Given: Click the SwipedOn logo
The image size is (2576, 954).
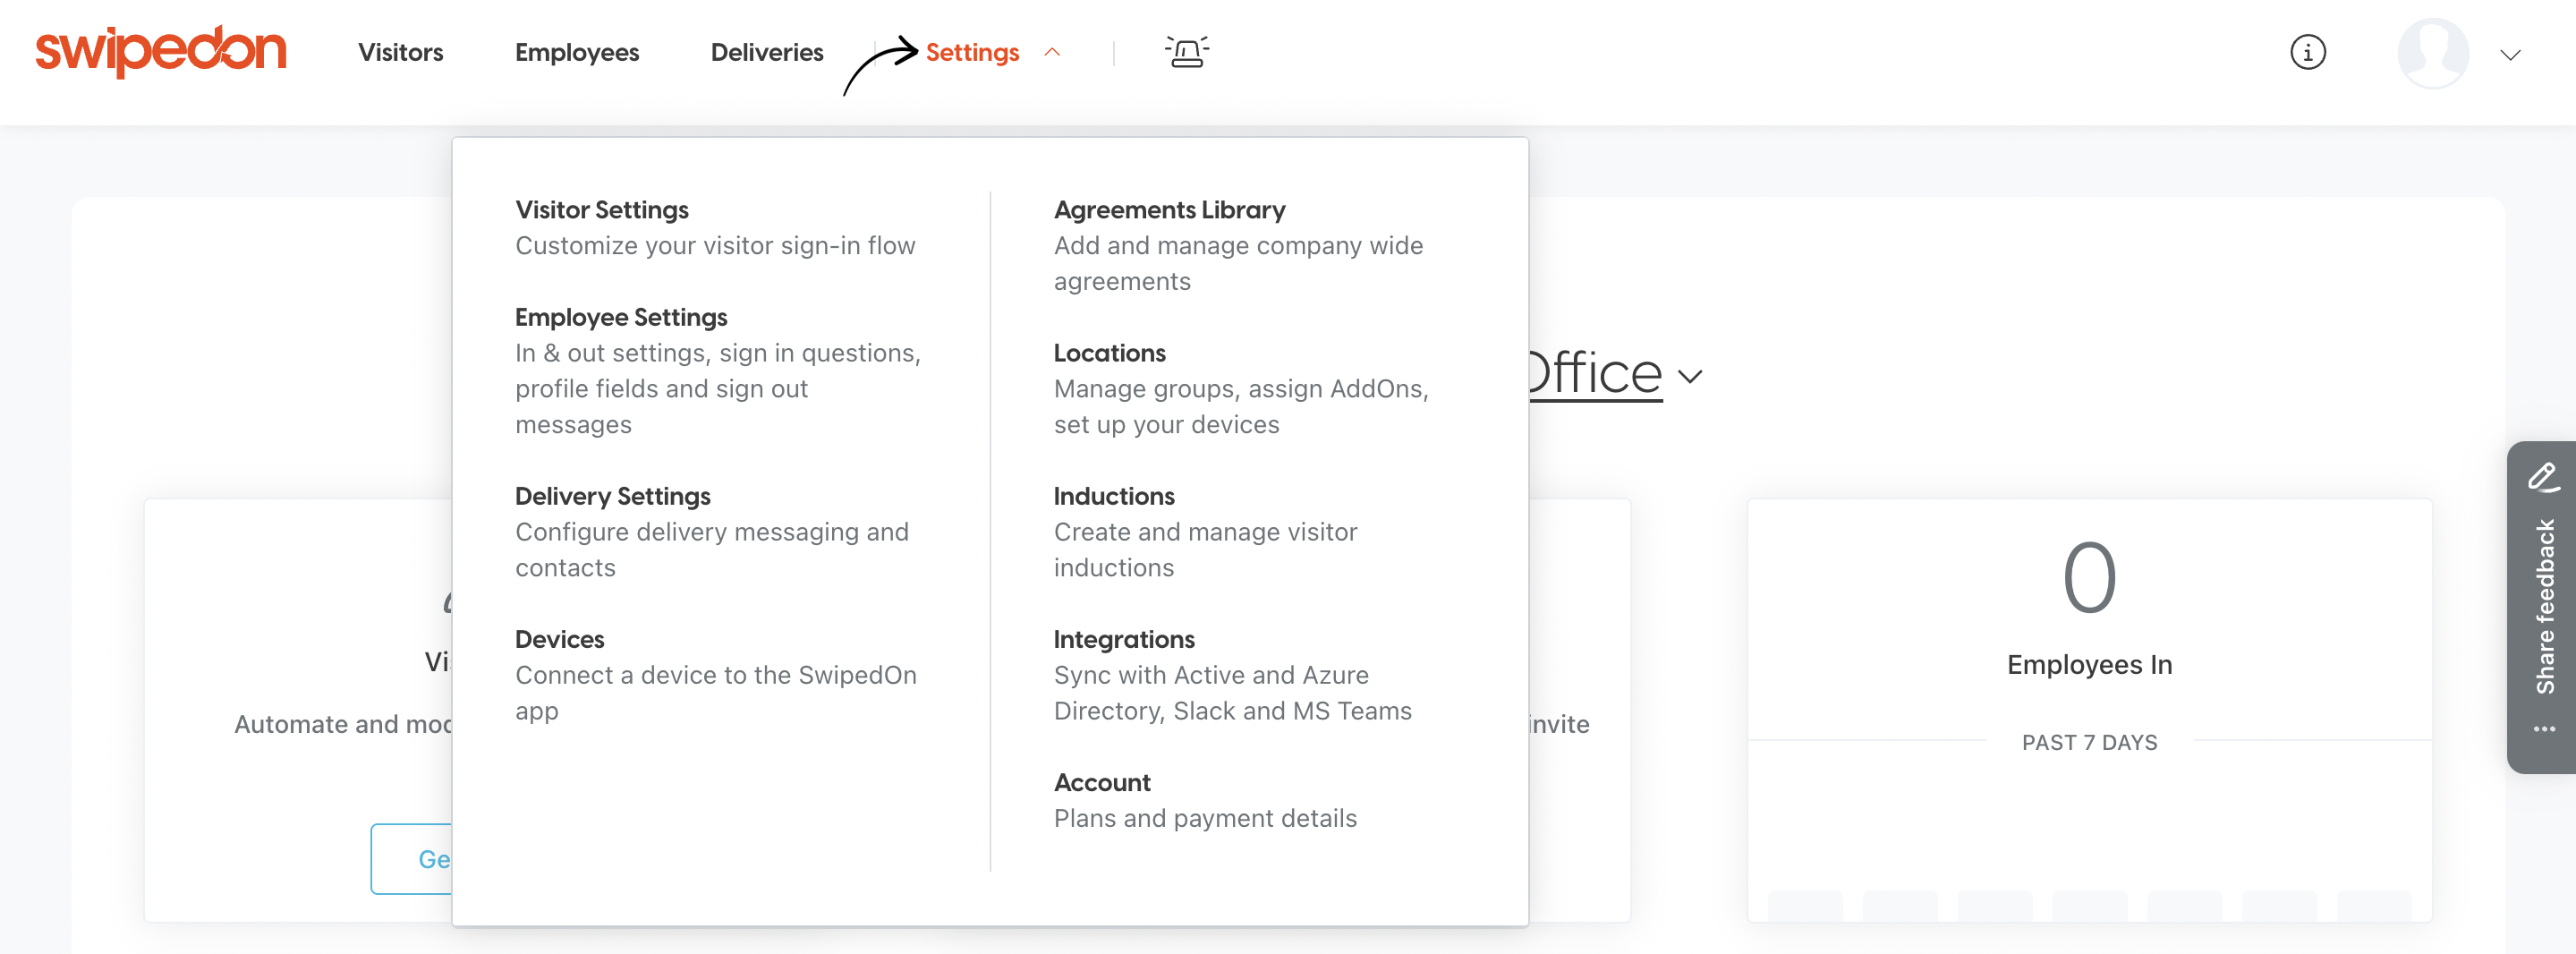Looking at the screenshot, I should 161,52.
